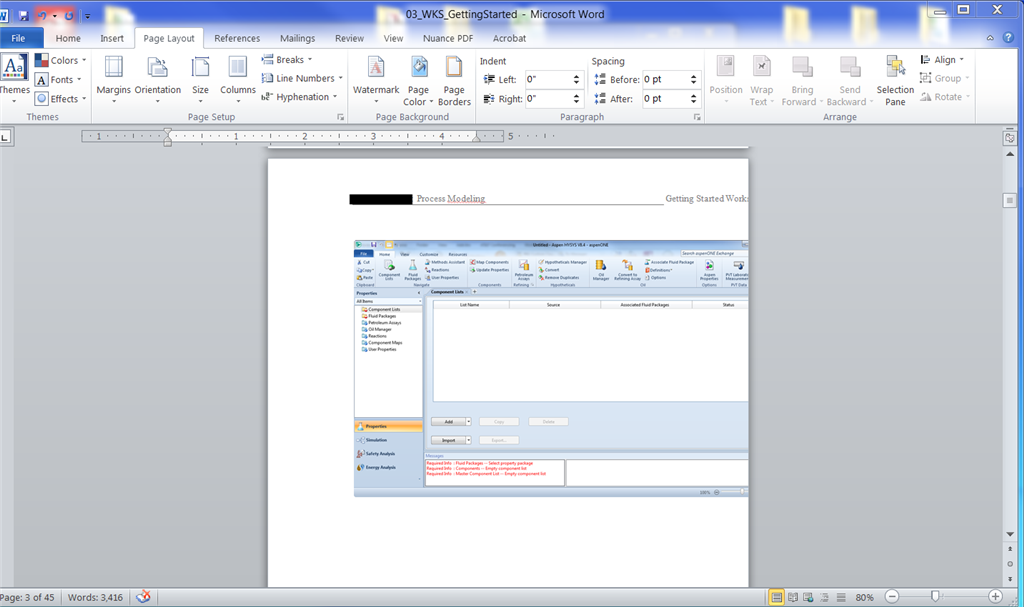
Task: Minimize the ribbon with the caret icon
Action: pyautogui.click(x=990, y=38)
